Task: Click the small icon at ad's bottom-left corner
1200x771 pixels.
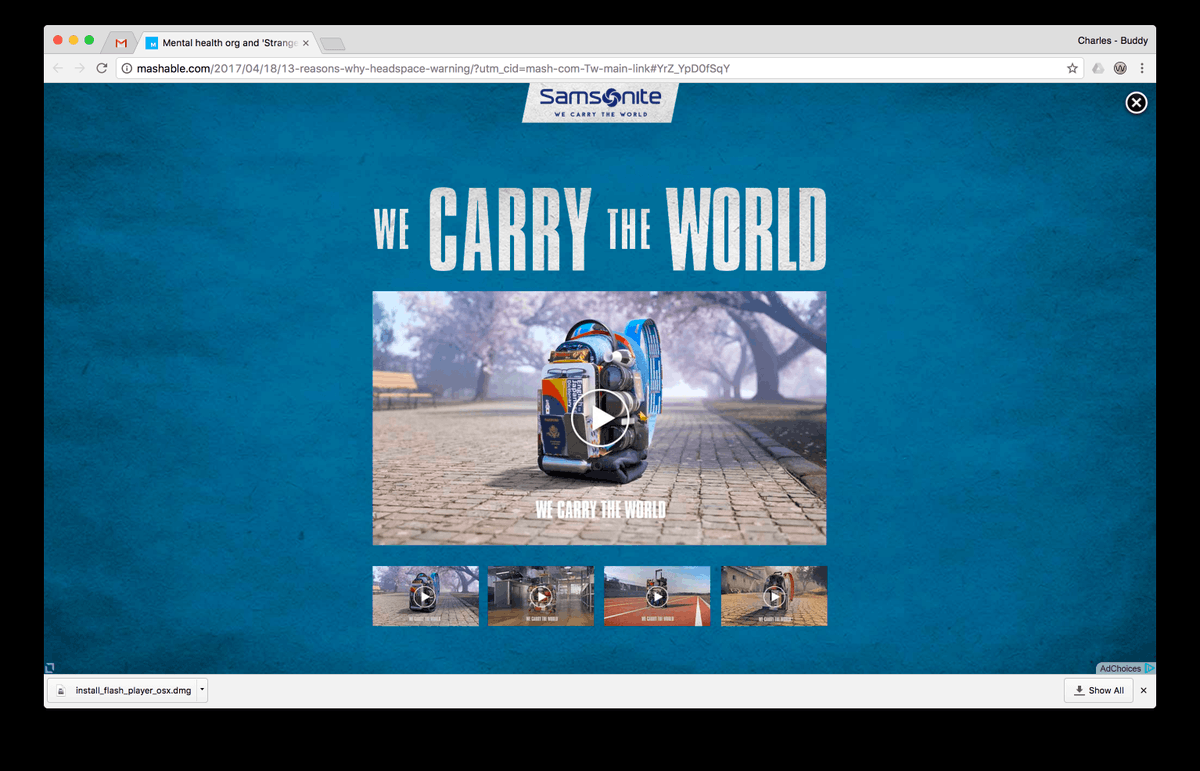Action: coord(49,668)
